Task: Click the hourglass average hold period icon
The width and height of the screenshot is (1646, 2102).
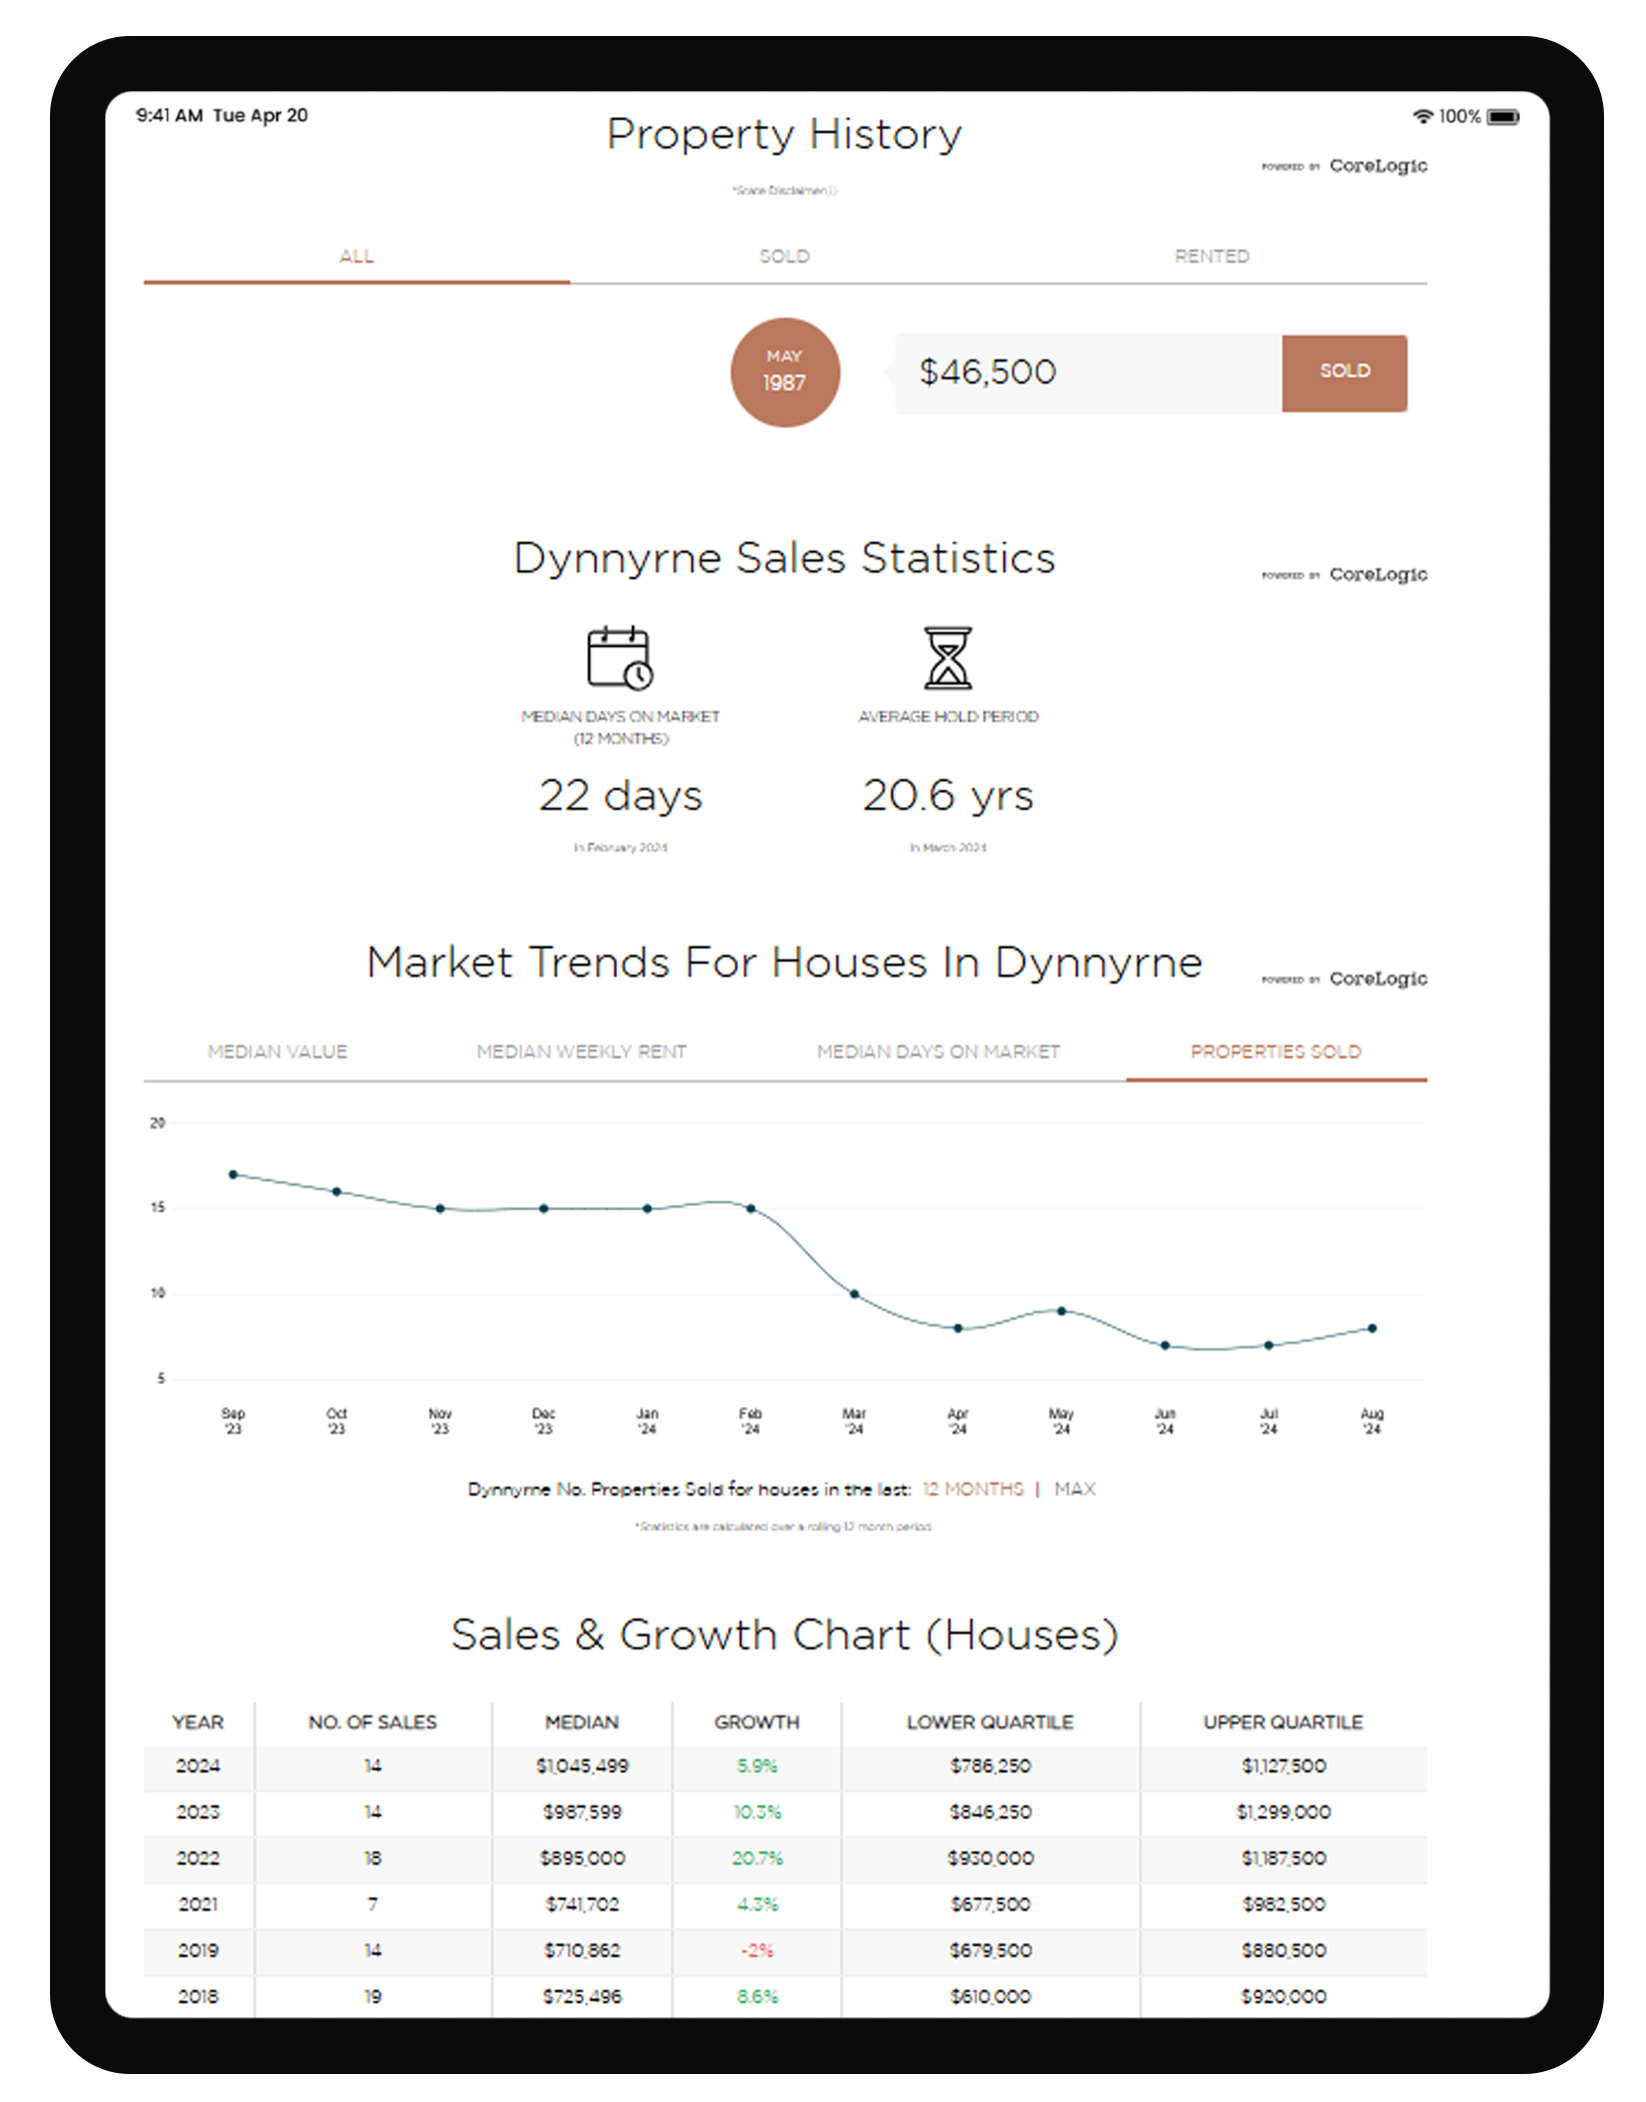Action: point(947,657)
